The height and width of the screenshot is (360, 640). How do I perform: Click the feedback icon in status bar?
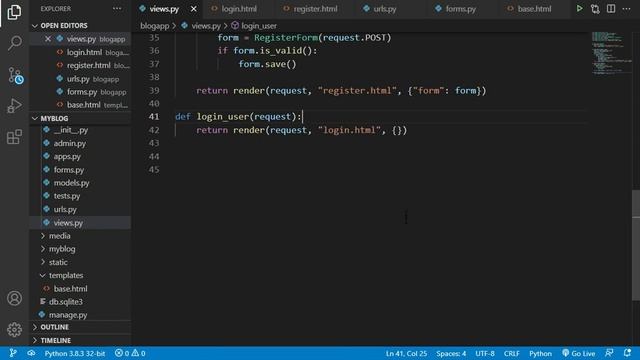point(609,353)
